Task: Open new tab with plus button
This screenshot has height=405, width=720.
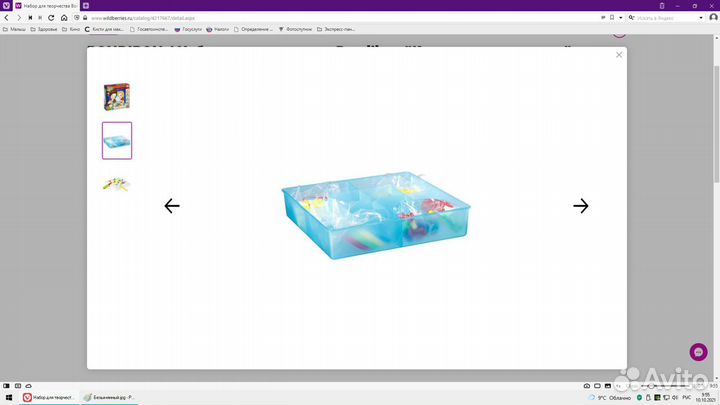Action: pos(86,5)
